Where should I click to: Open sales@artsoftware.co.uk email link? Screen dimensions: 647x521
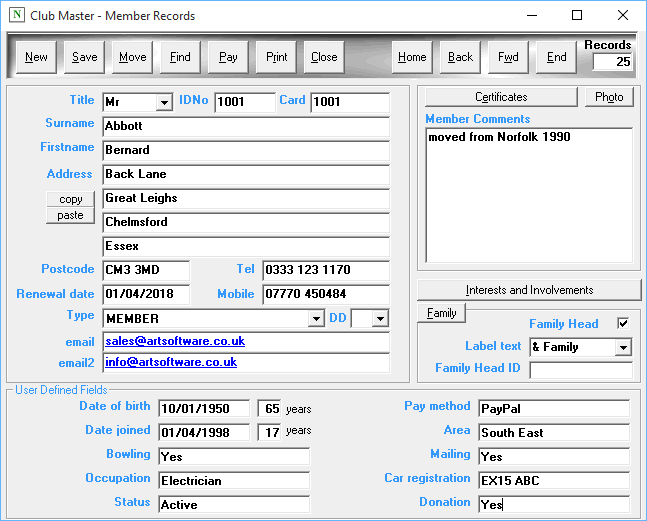point(175,341)
